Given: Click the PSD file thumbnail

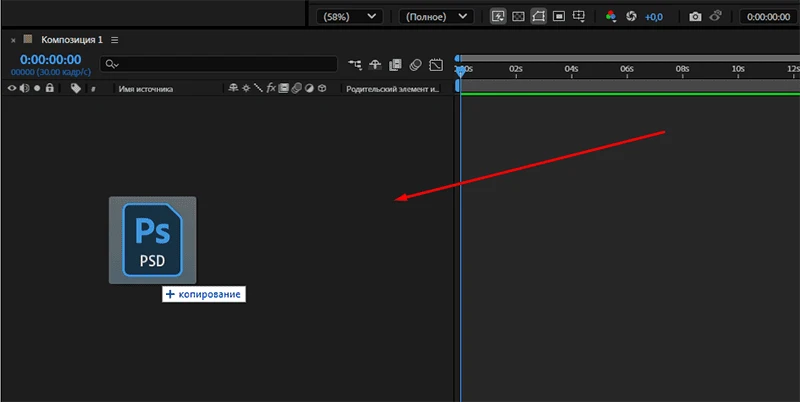Looking at the screenshot, I should [x=153, y=240].
